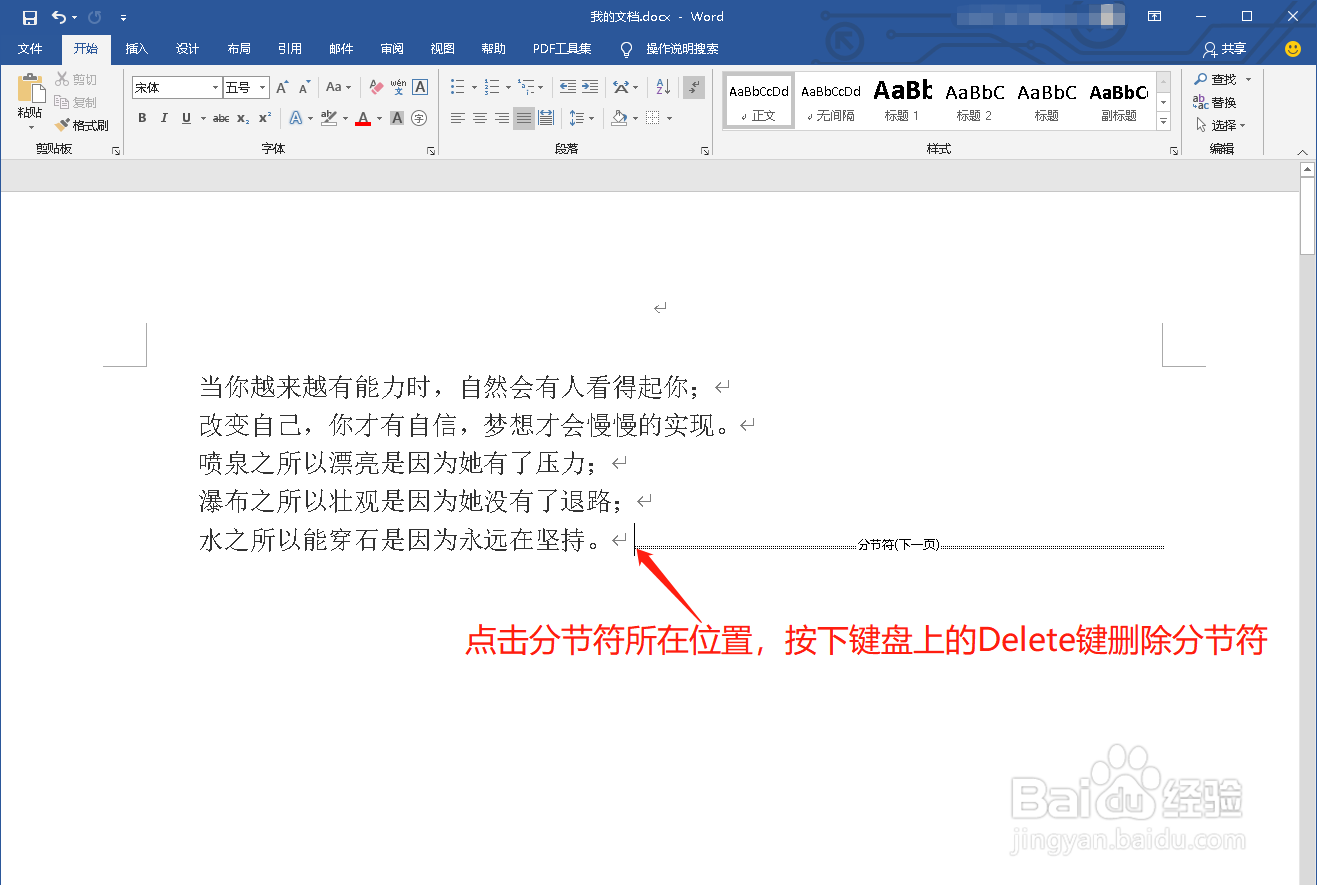
Task: Click the Sort A-Z icon
Action: (663, 88)
